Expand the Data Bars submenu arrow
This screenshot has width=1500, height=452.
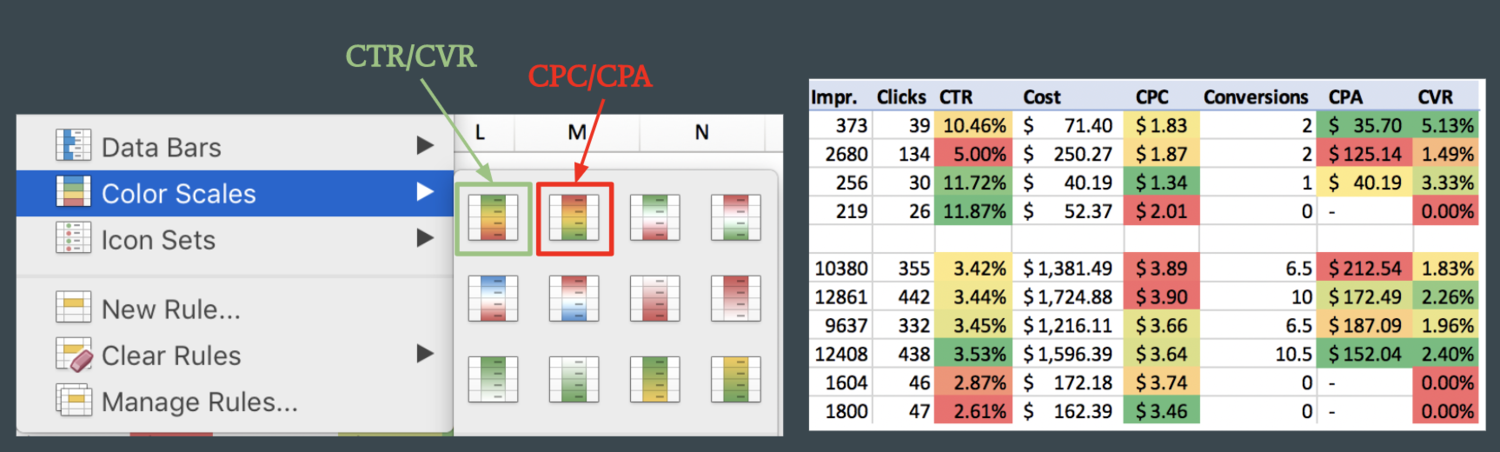tap(425, 147)
